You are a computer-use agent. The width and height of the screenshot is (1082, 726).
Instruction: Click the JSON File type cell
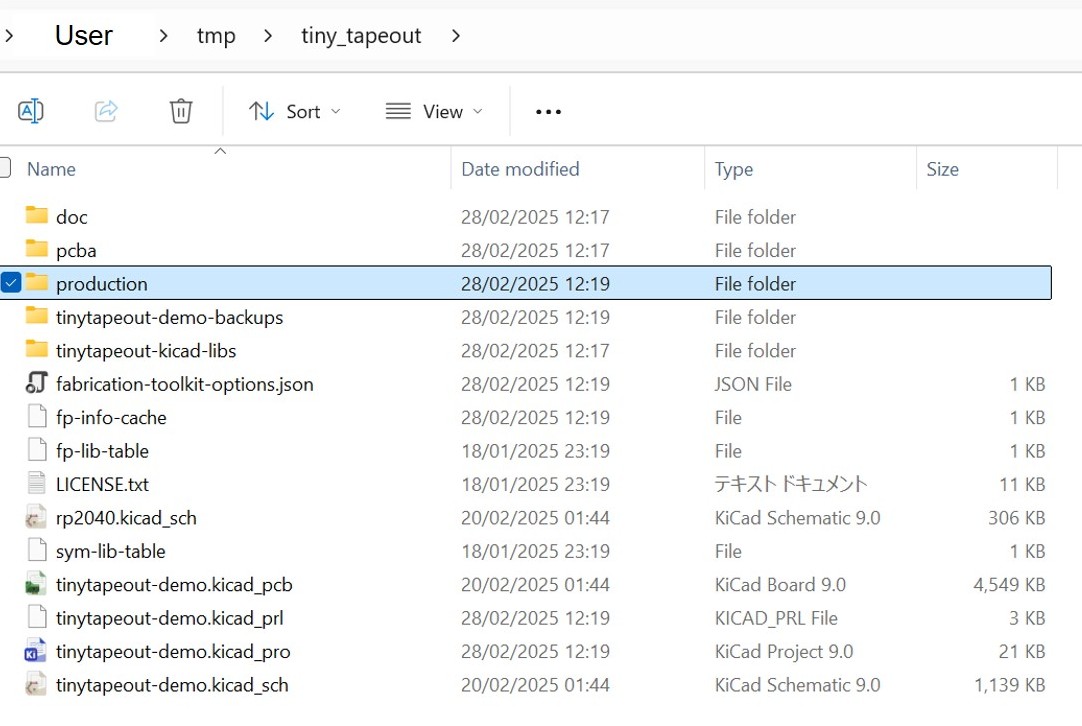pyautogui.click(x=753, y=384)
